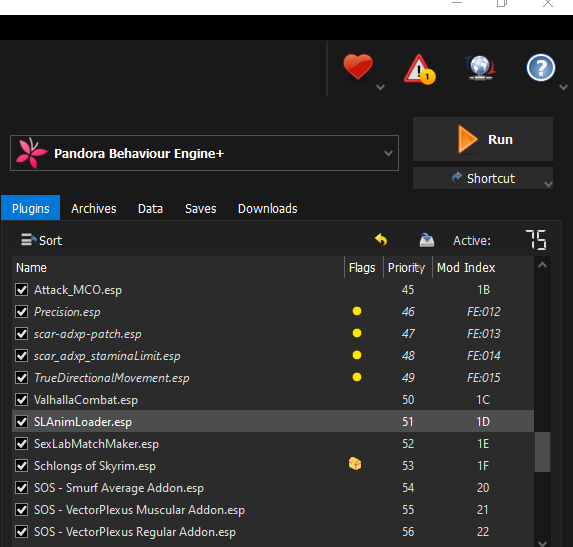Image resolution: width=573 pixels, height=547 pixels.
Task: Switch to the Plugins tab
Action: pyautogui.click(x=31, y=208)
